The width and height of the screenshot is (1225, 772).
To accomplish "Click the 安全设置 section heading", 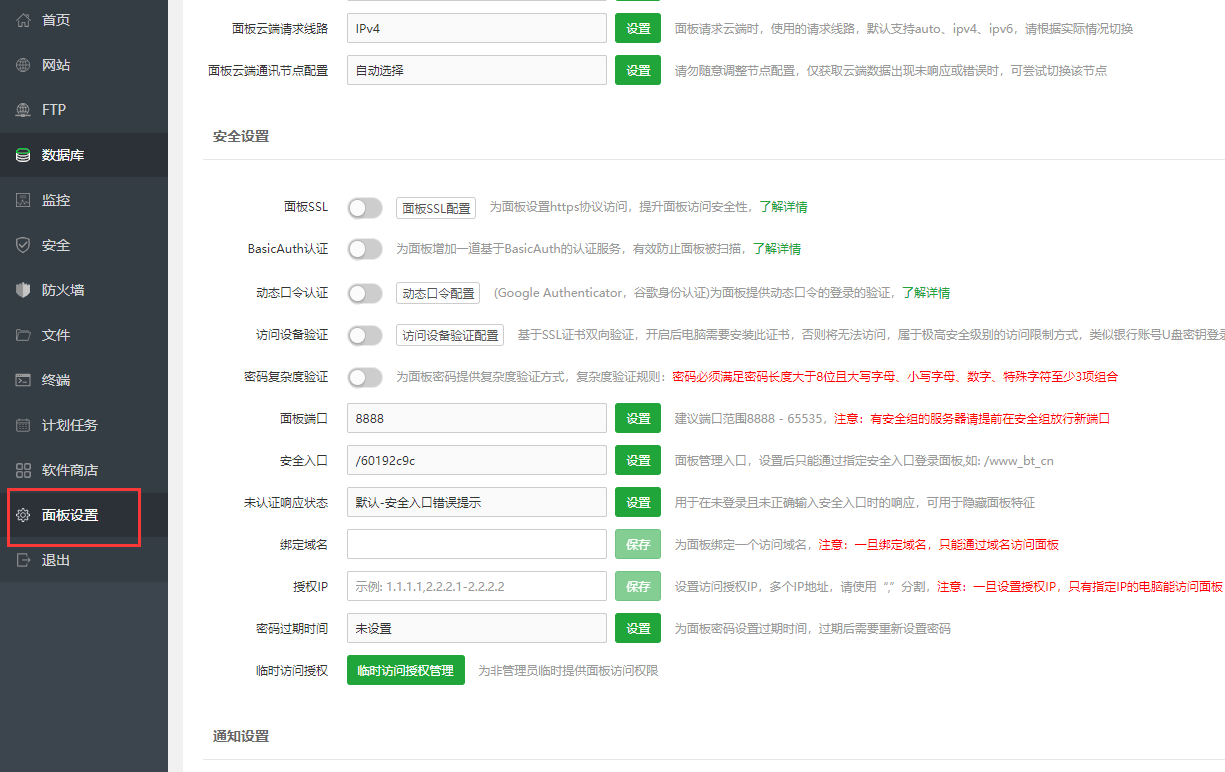I will 241,136.
